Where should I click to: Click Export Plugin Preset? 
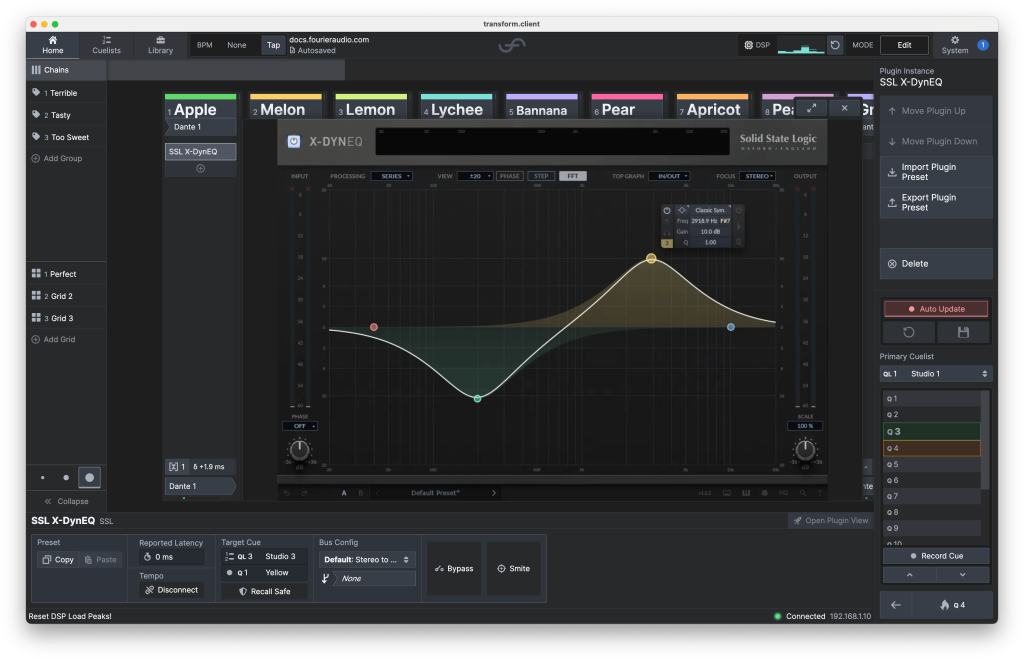click(x=936, y=202)
